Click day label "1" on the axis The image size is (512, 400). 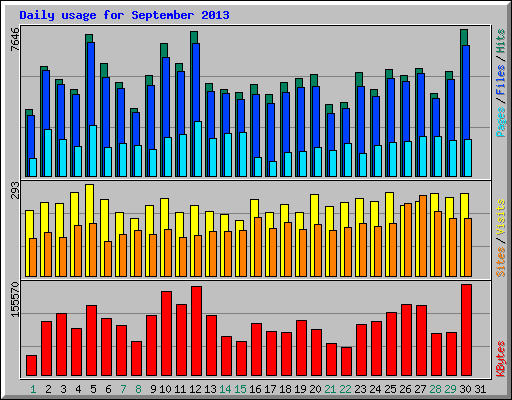pyautogui.click(x=33, y=389)
